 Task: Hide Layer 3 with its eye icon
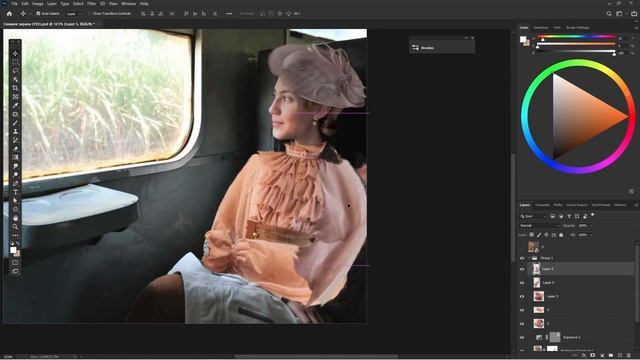(522, 296)
